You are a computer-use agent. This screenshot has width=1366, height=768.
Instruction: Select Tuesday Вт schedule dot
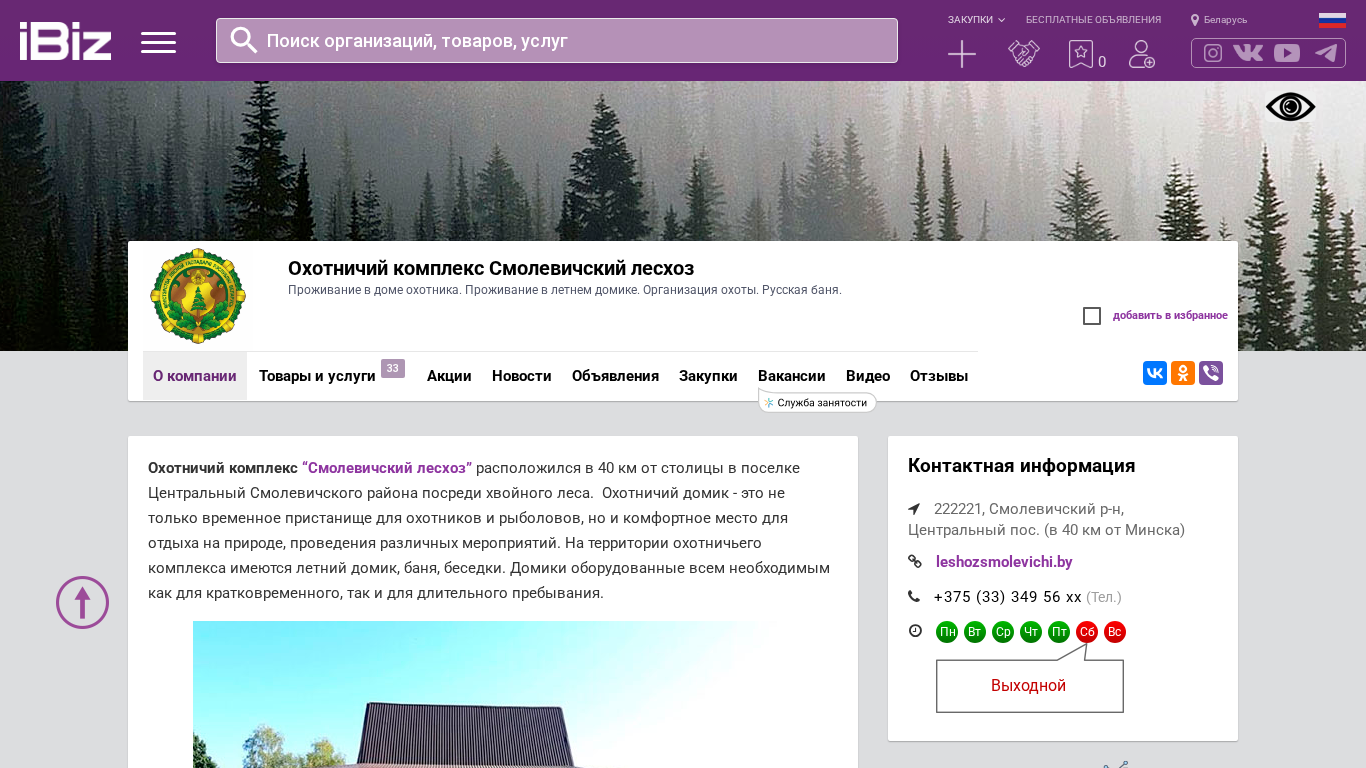[x=975, y=632]
